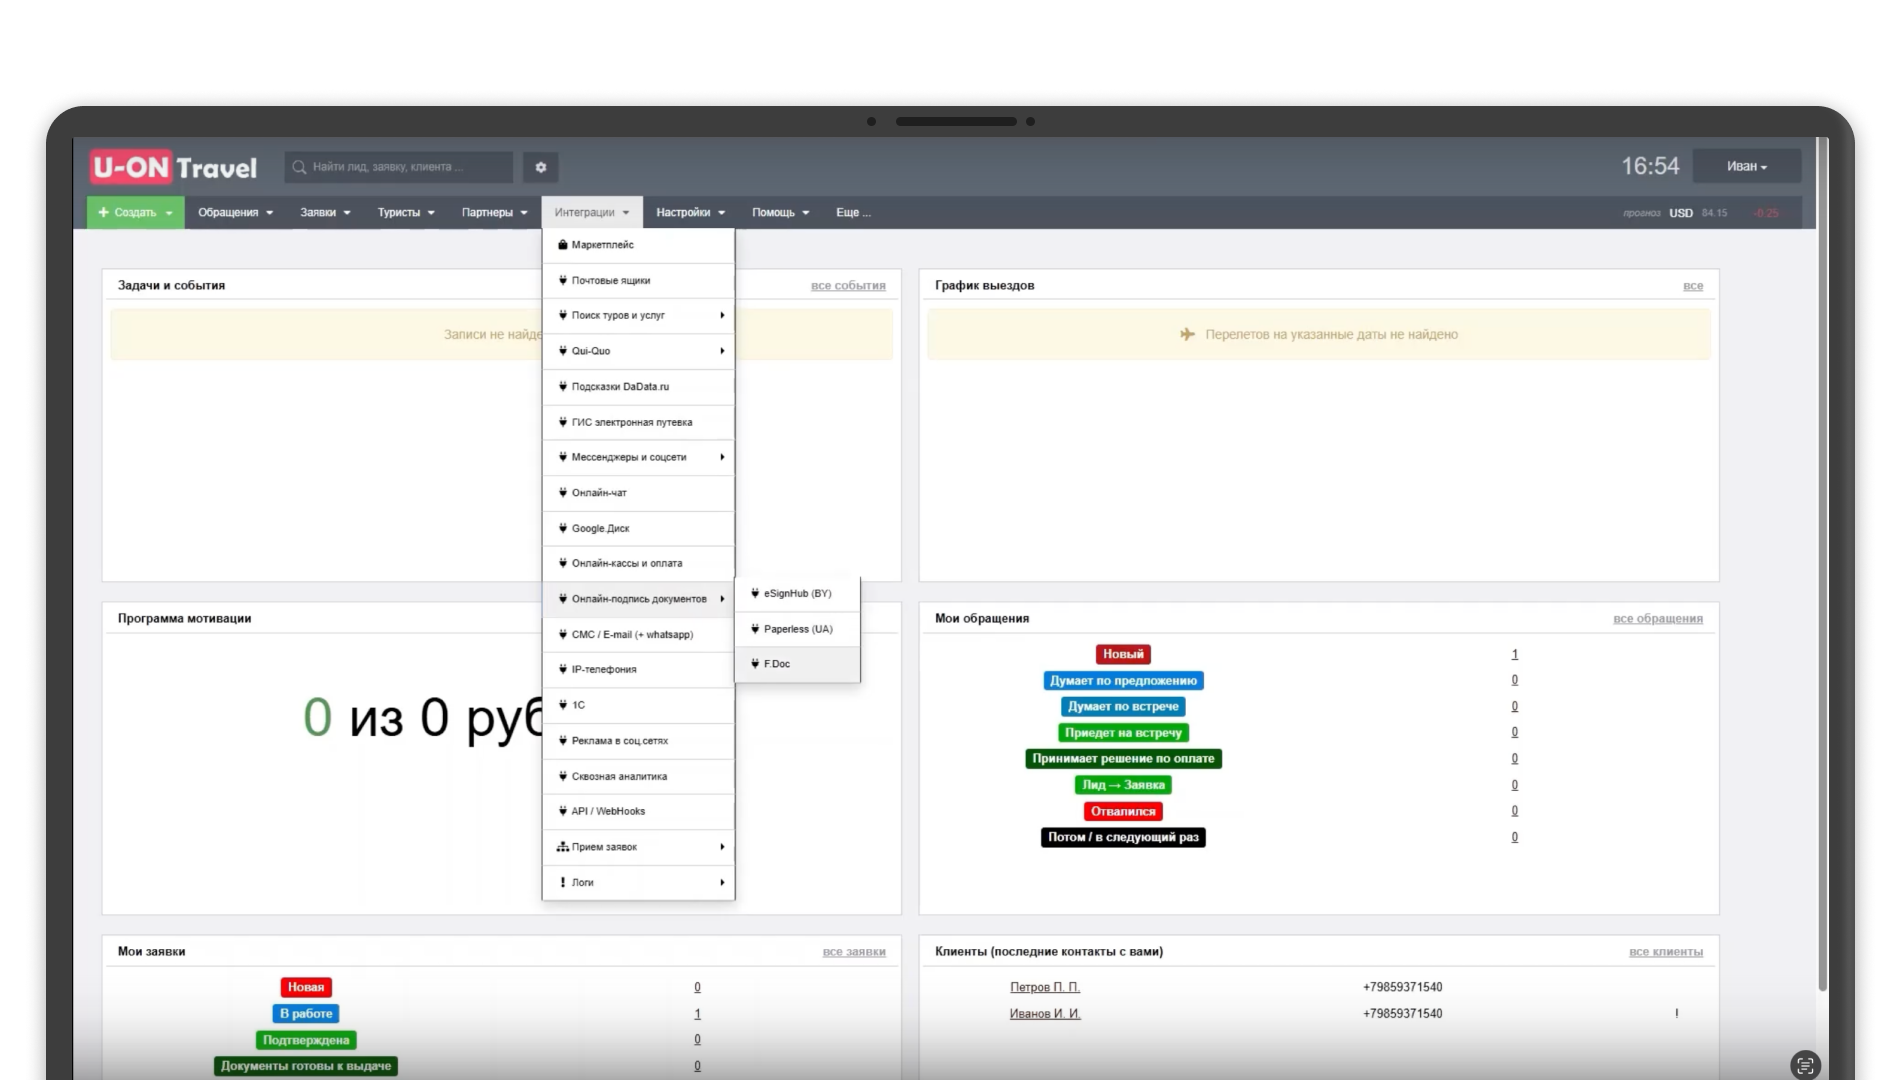
Task: Click the sitemap icon for Прием заявок
Action: [x=563, y=847]
